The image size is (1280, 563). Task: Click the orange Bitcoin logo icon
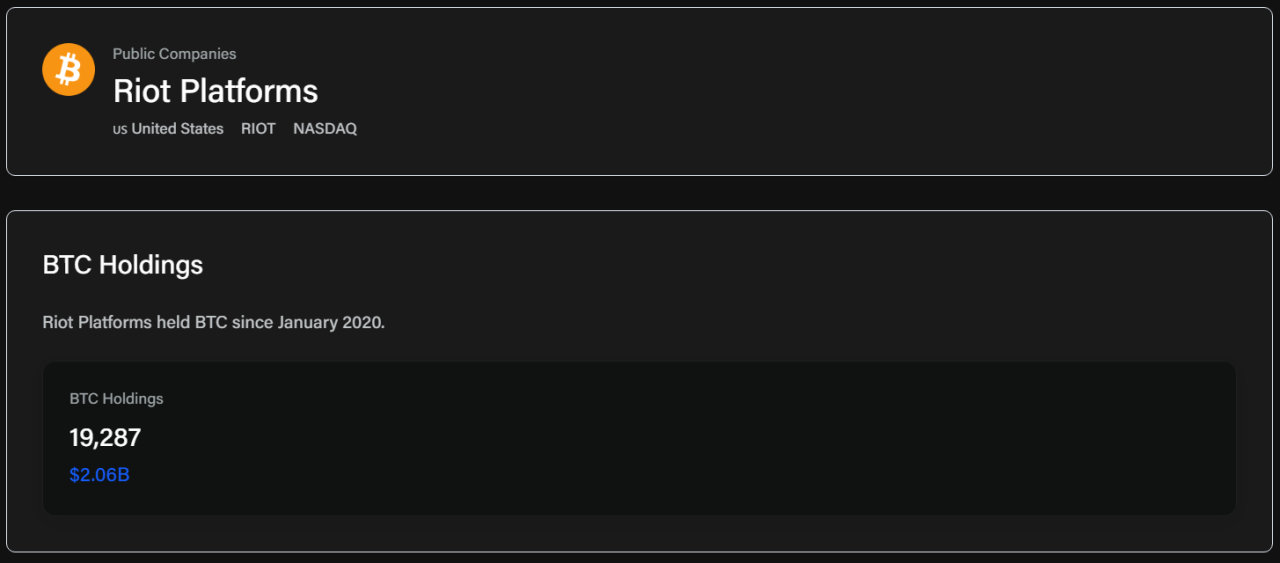pyautogui.click(x=68, y=70)
